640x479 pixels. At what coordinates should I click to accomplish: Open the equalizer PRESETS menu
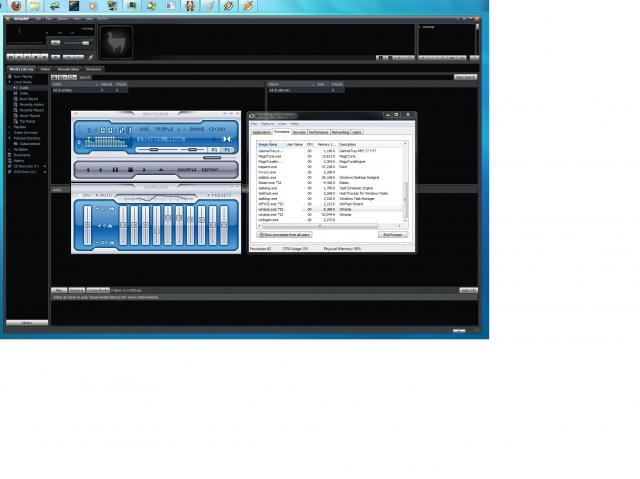(219, 195)
